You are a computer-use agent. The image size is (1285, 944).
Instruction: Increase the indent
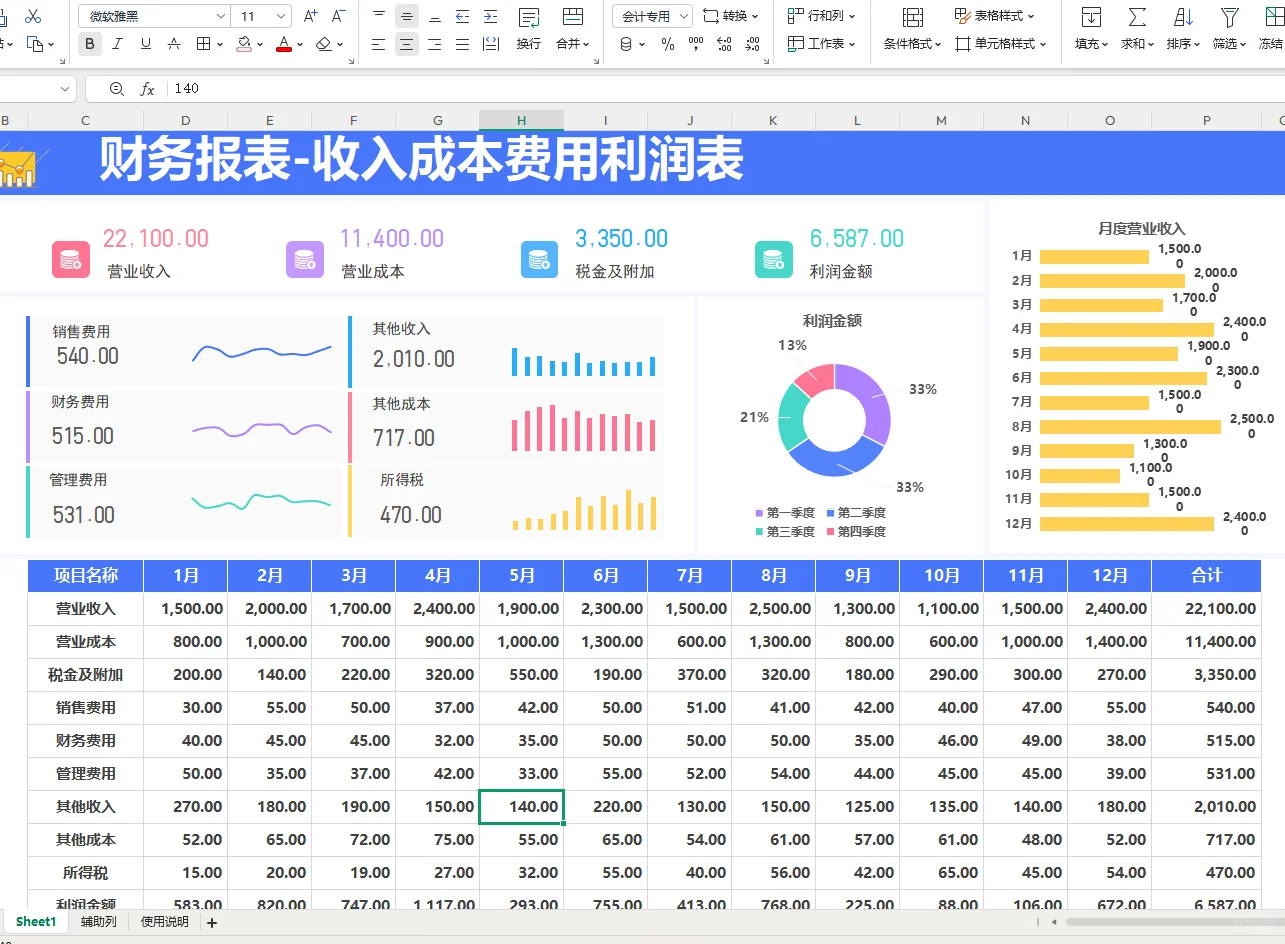[490, 16]
